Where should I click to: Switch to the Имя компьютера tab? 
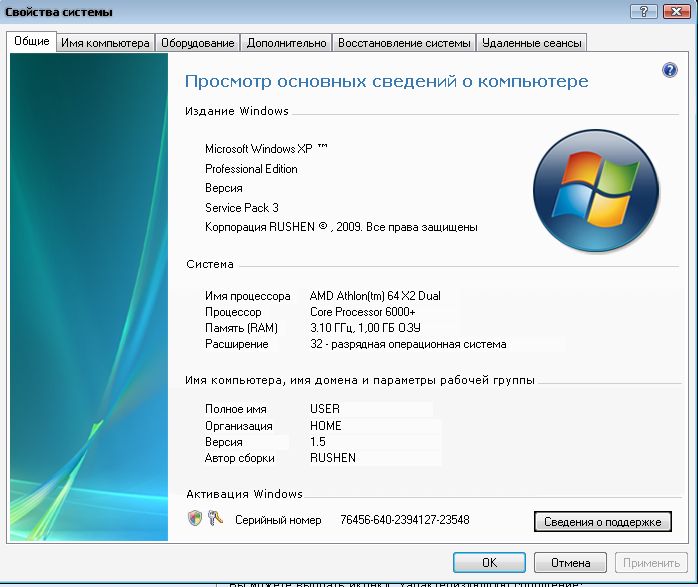tap(105, 43)
